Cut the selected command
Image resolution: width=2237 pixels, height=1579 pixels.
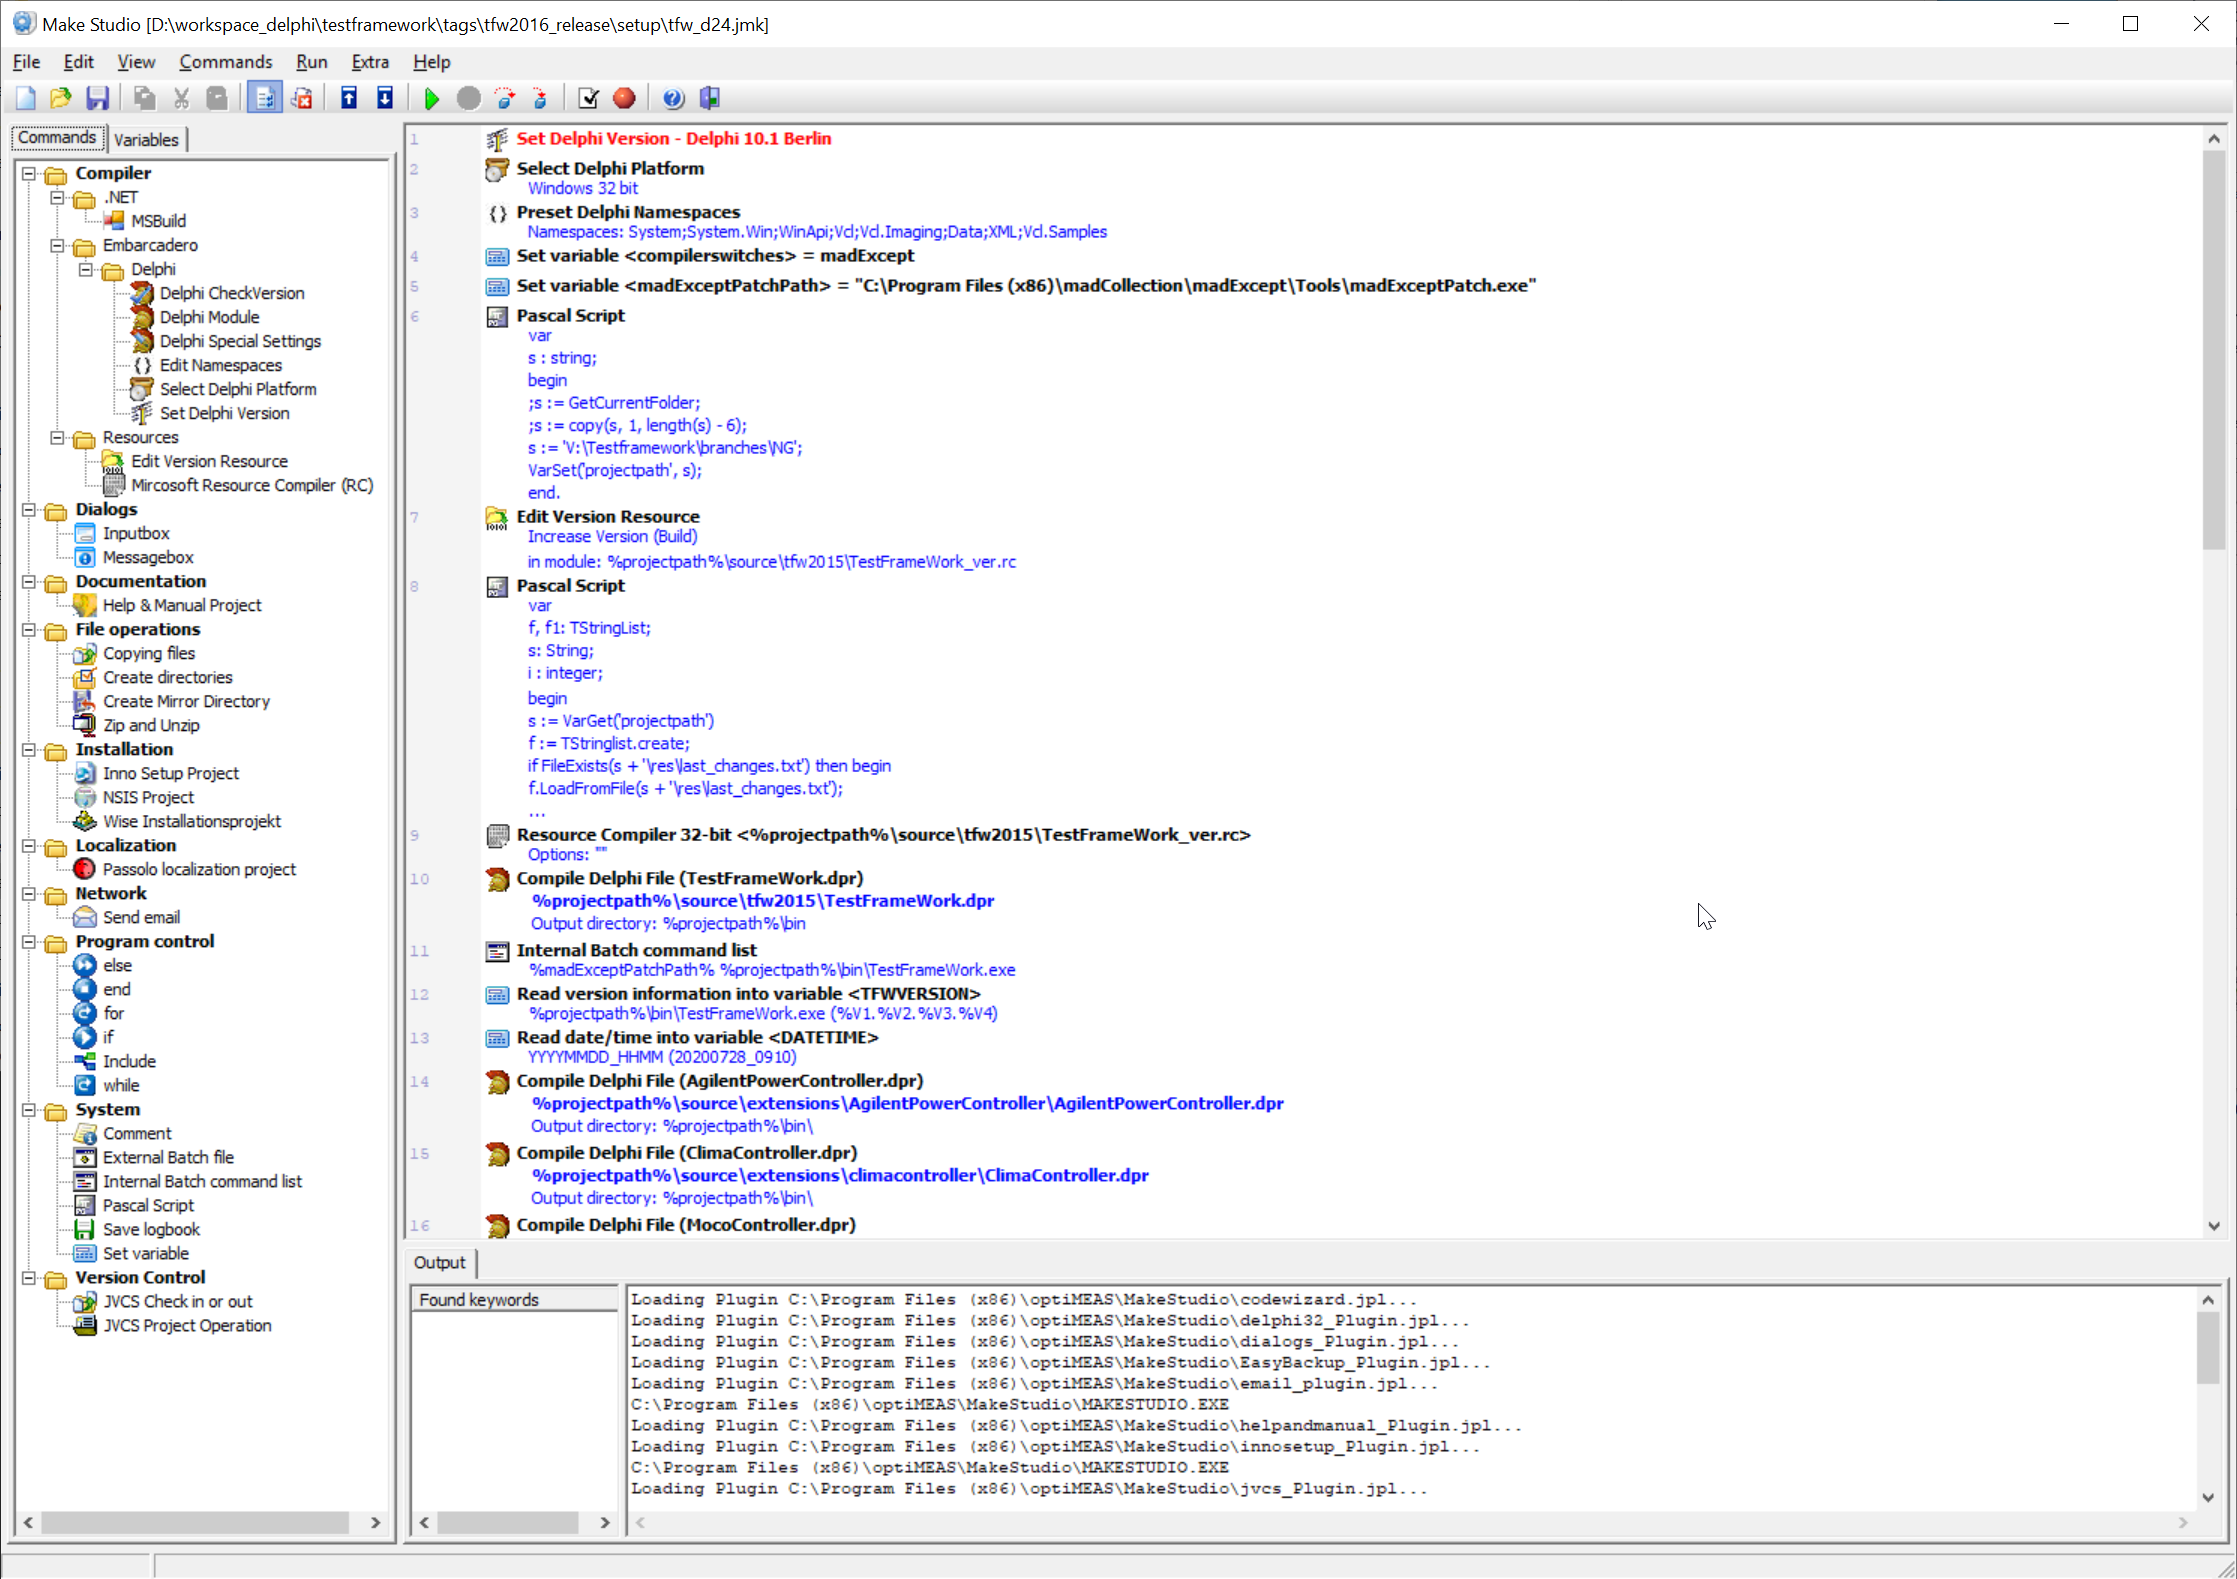(x=181, y=97)
